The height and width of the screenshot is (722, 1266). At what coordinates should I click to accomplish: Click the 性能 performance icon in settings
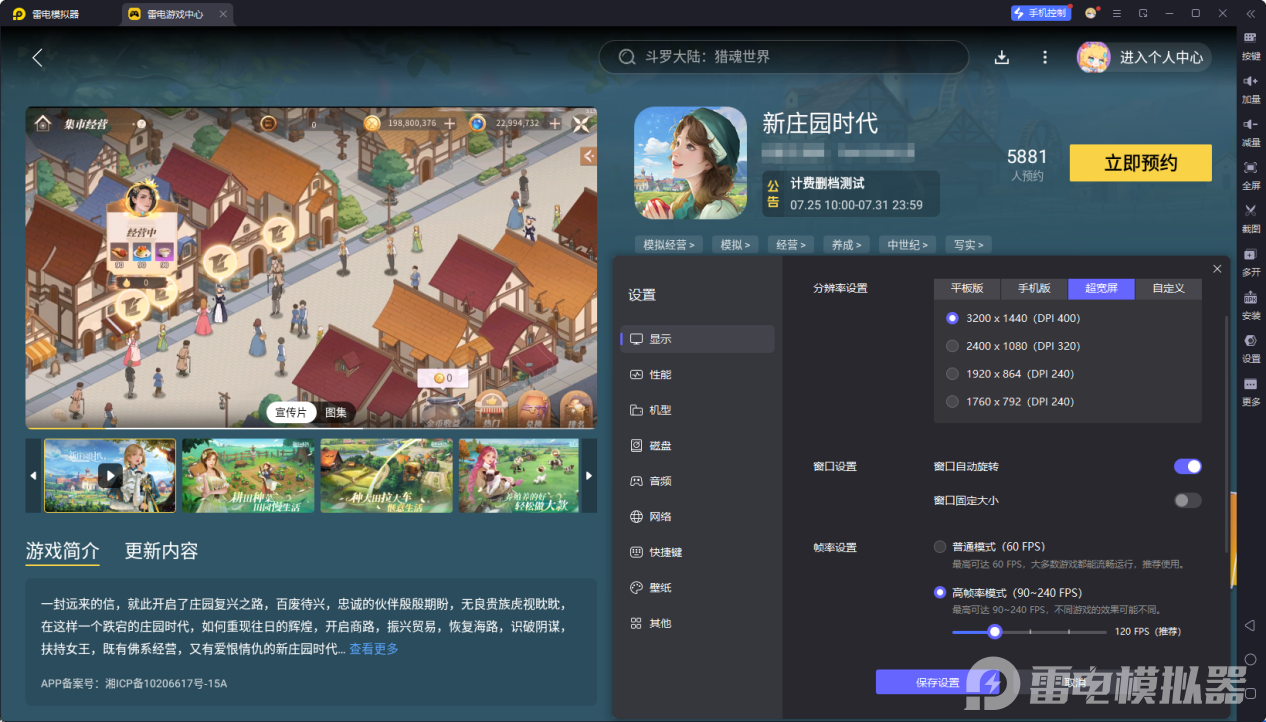click(x=637, y=374)
